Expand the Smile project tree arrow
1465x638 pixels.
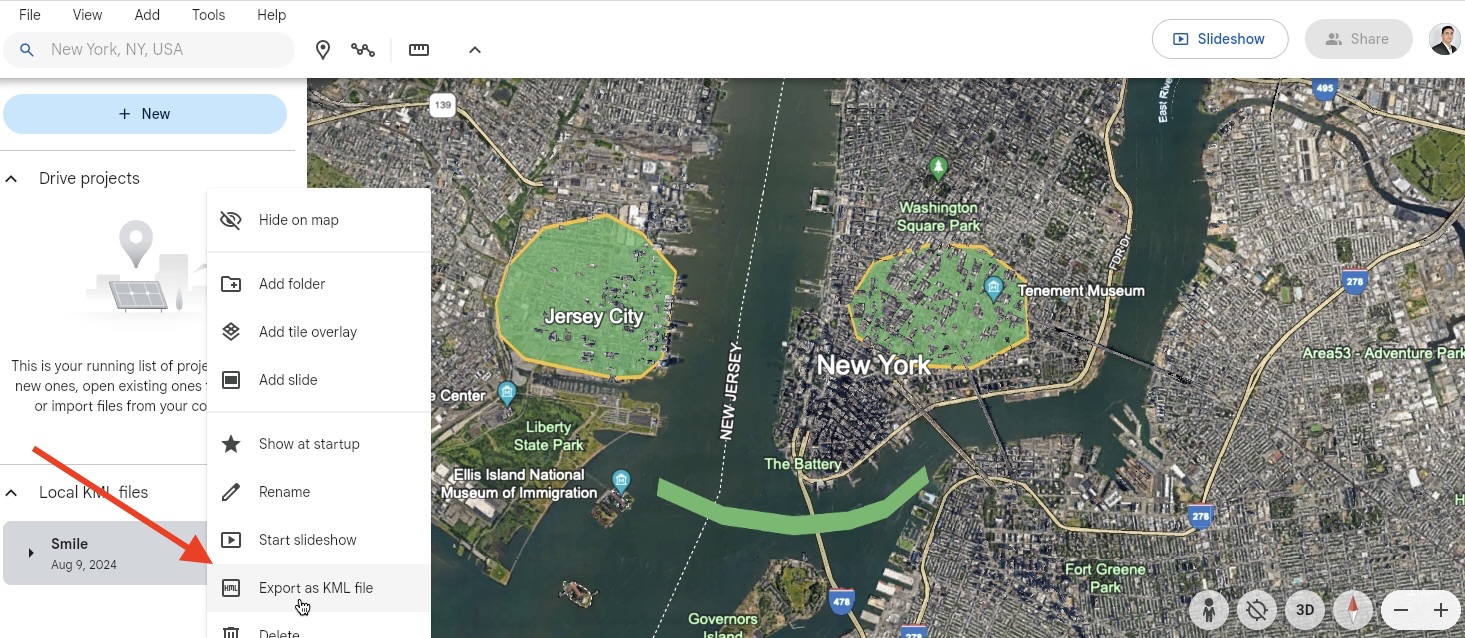coord(31,553)
